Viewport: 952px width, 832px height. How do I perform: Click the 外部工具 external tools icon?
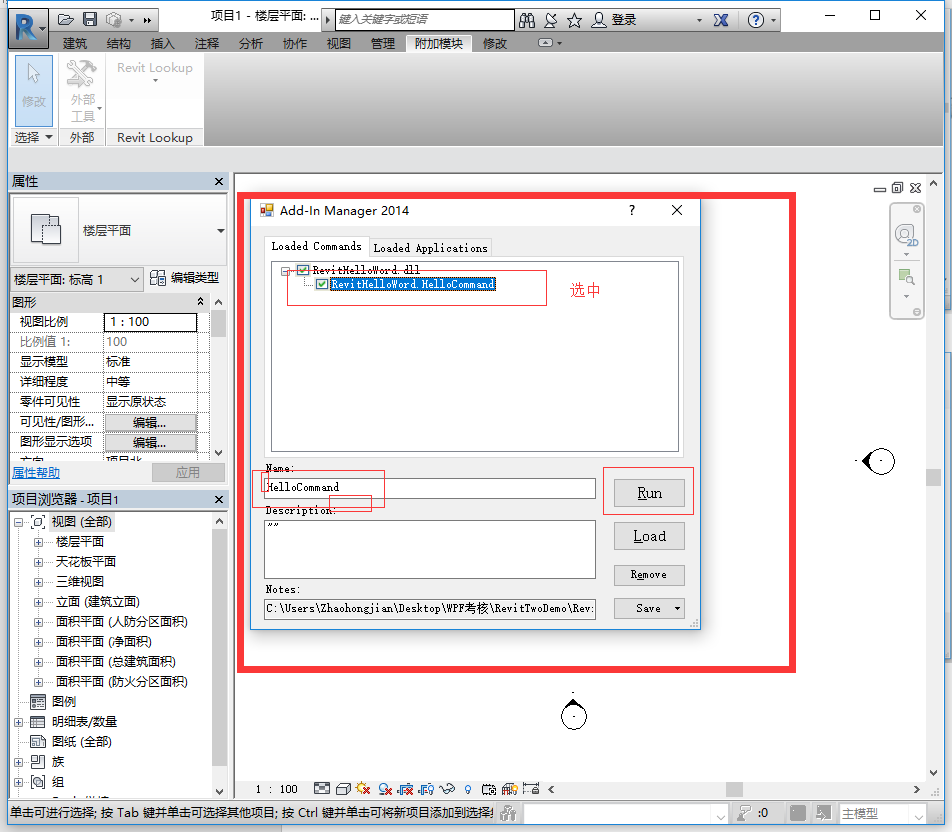tap(82, 90)
